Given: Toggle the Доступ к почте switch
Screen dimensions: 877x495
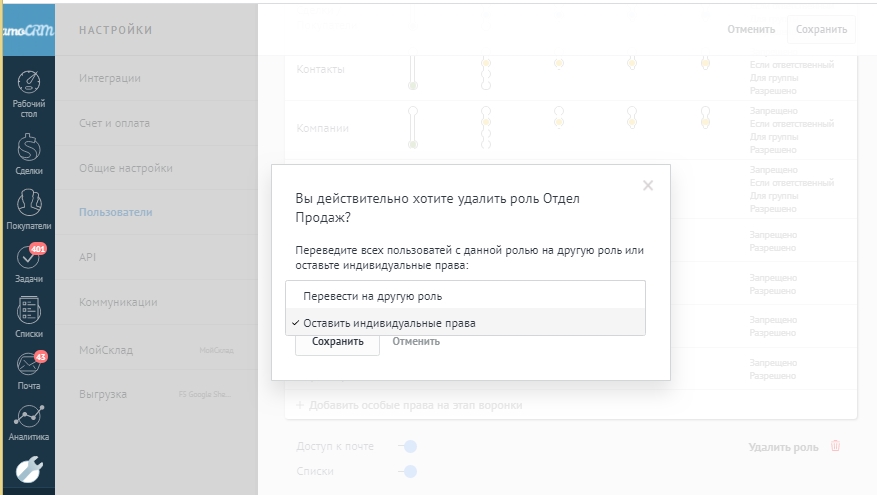Looking at the screenshot, I should click(408, 446).
